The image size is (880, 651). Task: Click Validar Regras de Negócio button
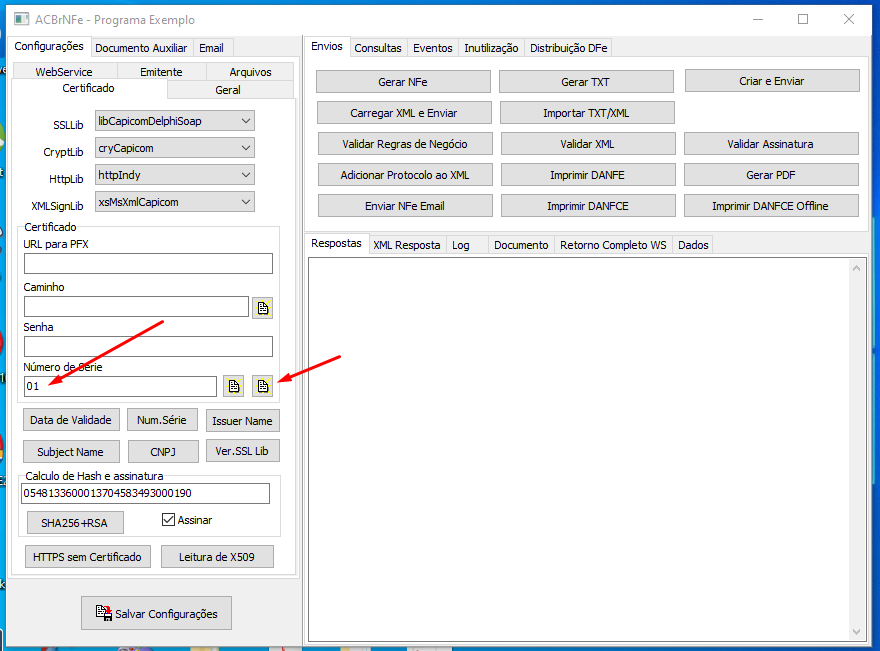[x=405, y=144]
